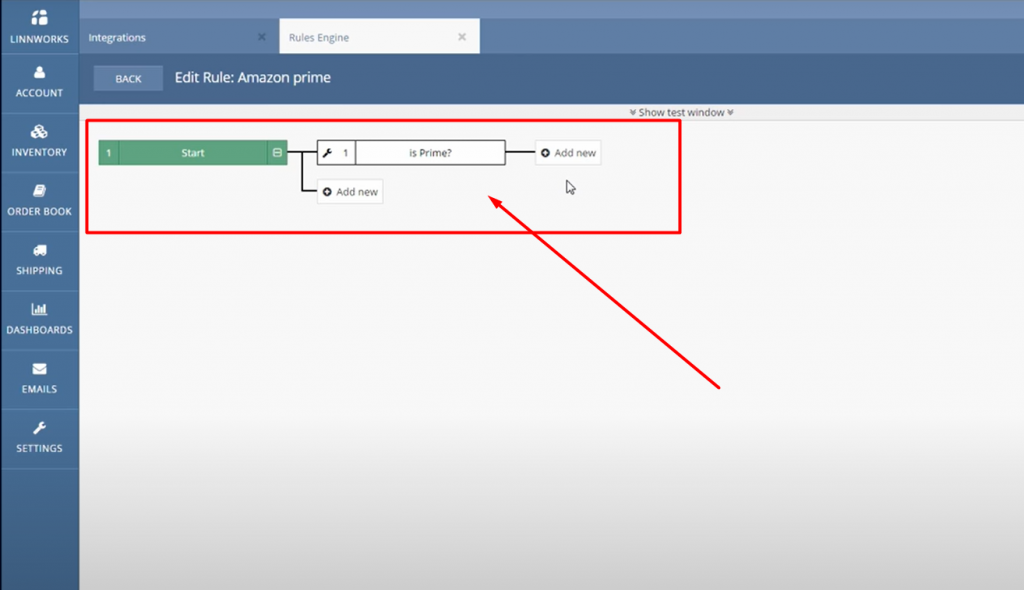Close the Integrations tab
This screenshot has height=590, width=1024.
point(262,37)
